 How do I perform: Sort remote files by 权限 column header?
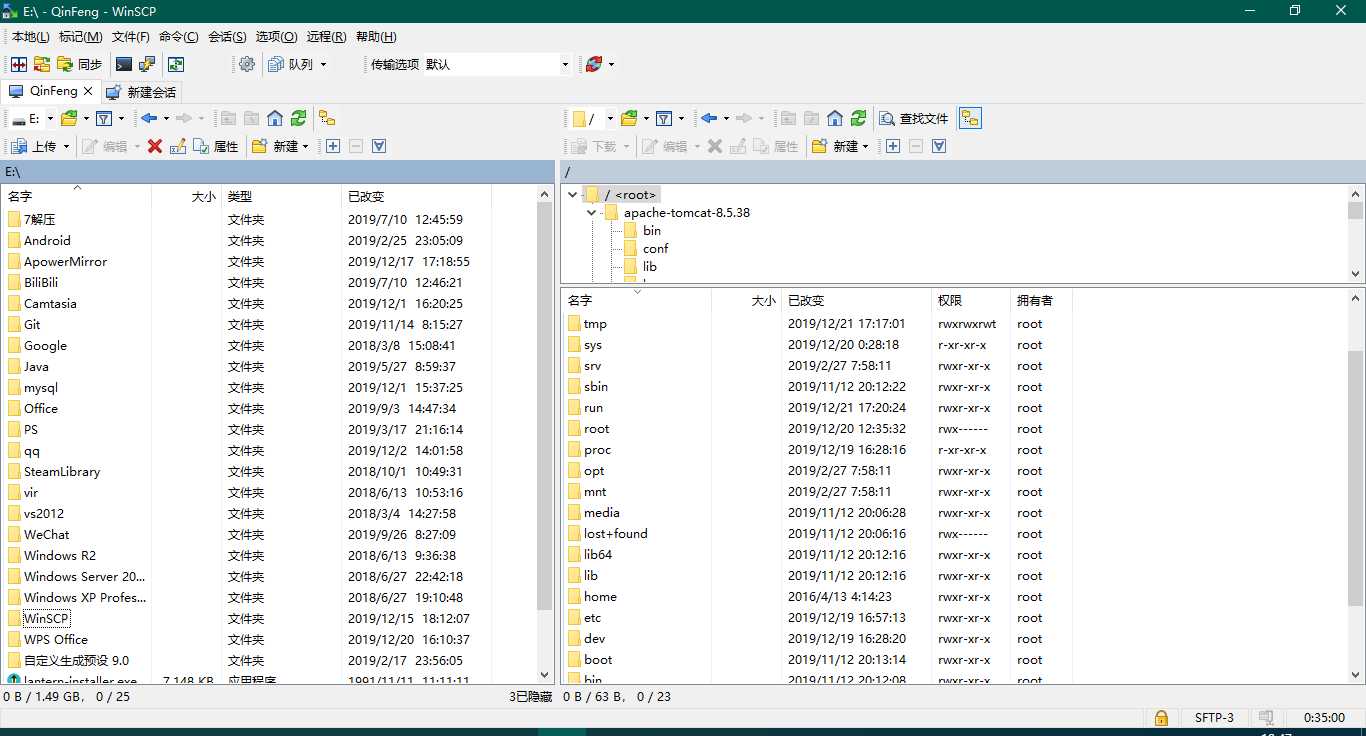click(970, 300)
